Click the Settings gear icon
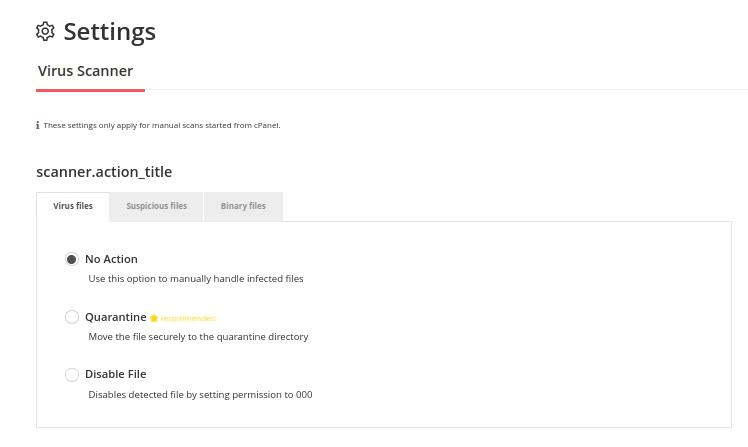The height and width of the screenshot is (447, 748). [45, 31]
